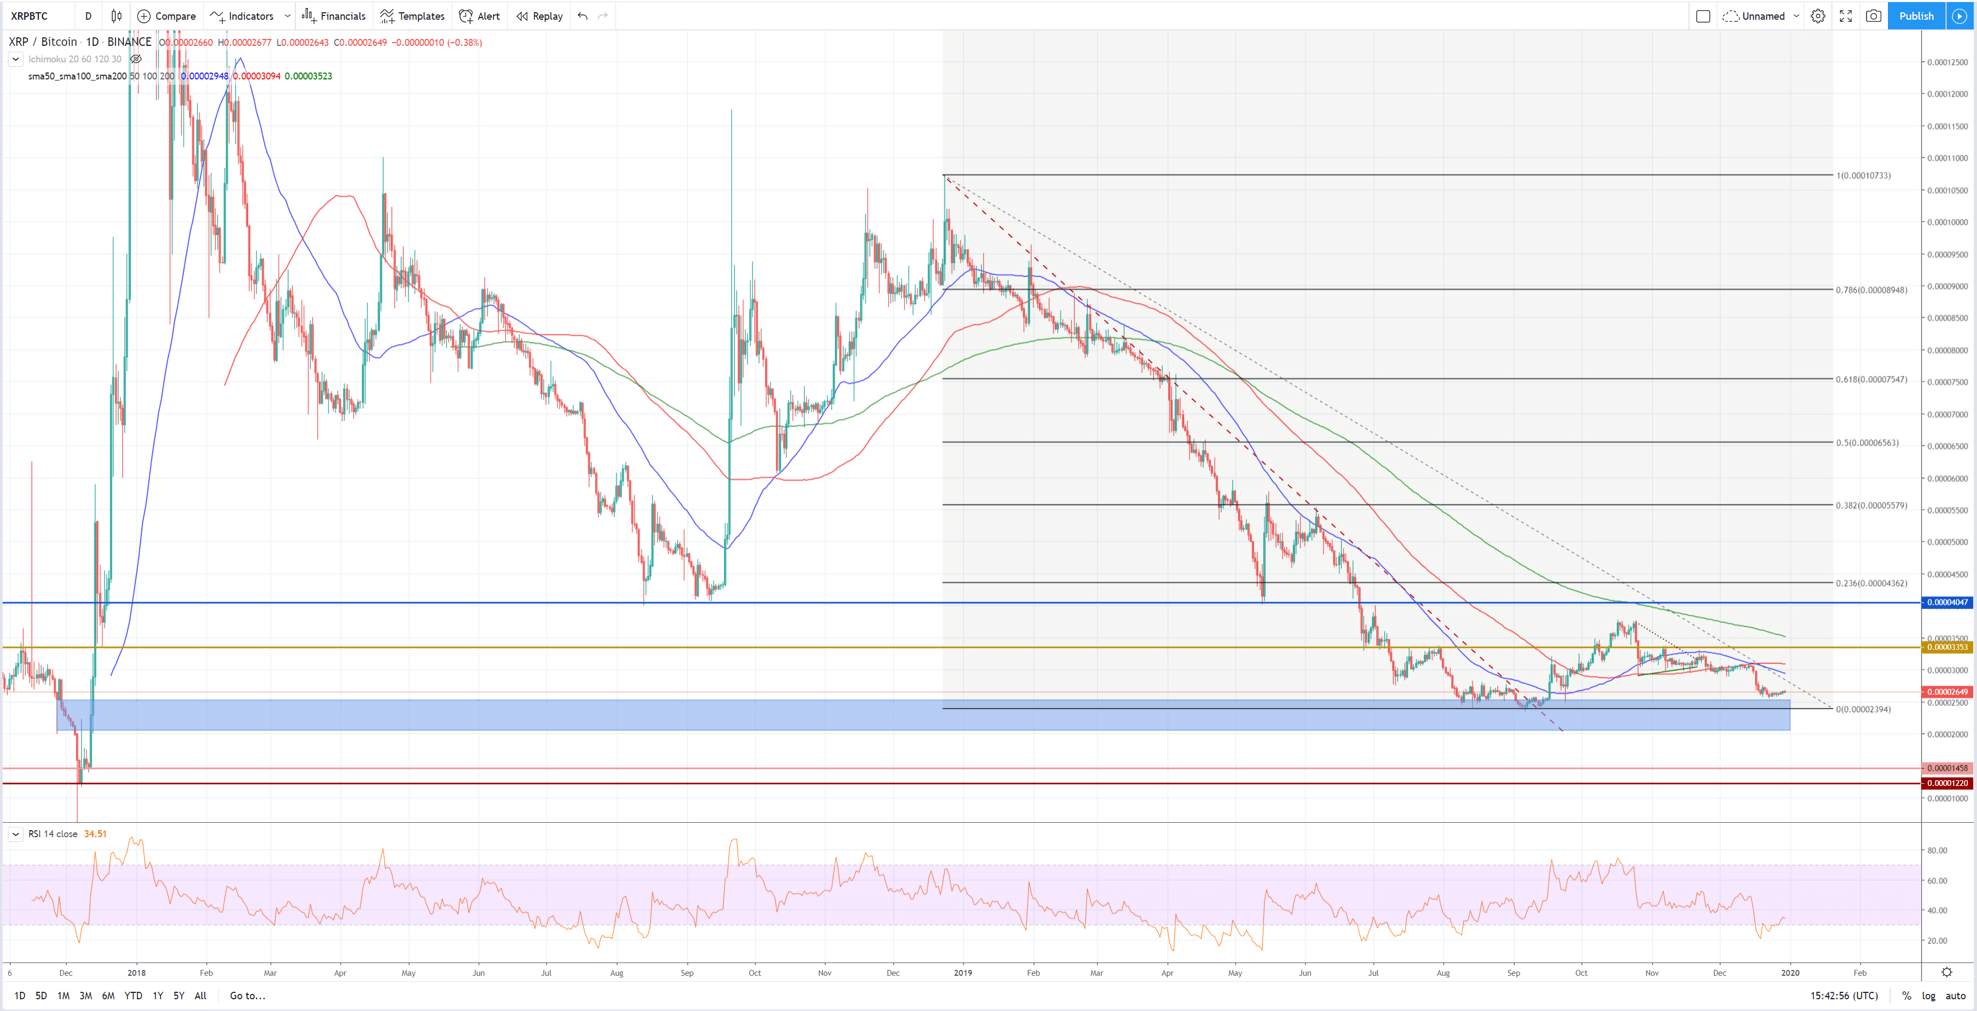Click the 2020 label on time axis
The image size is (1977, 1011).
click(1790, 972)
